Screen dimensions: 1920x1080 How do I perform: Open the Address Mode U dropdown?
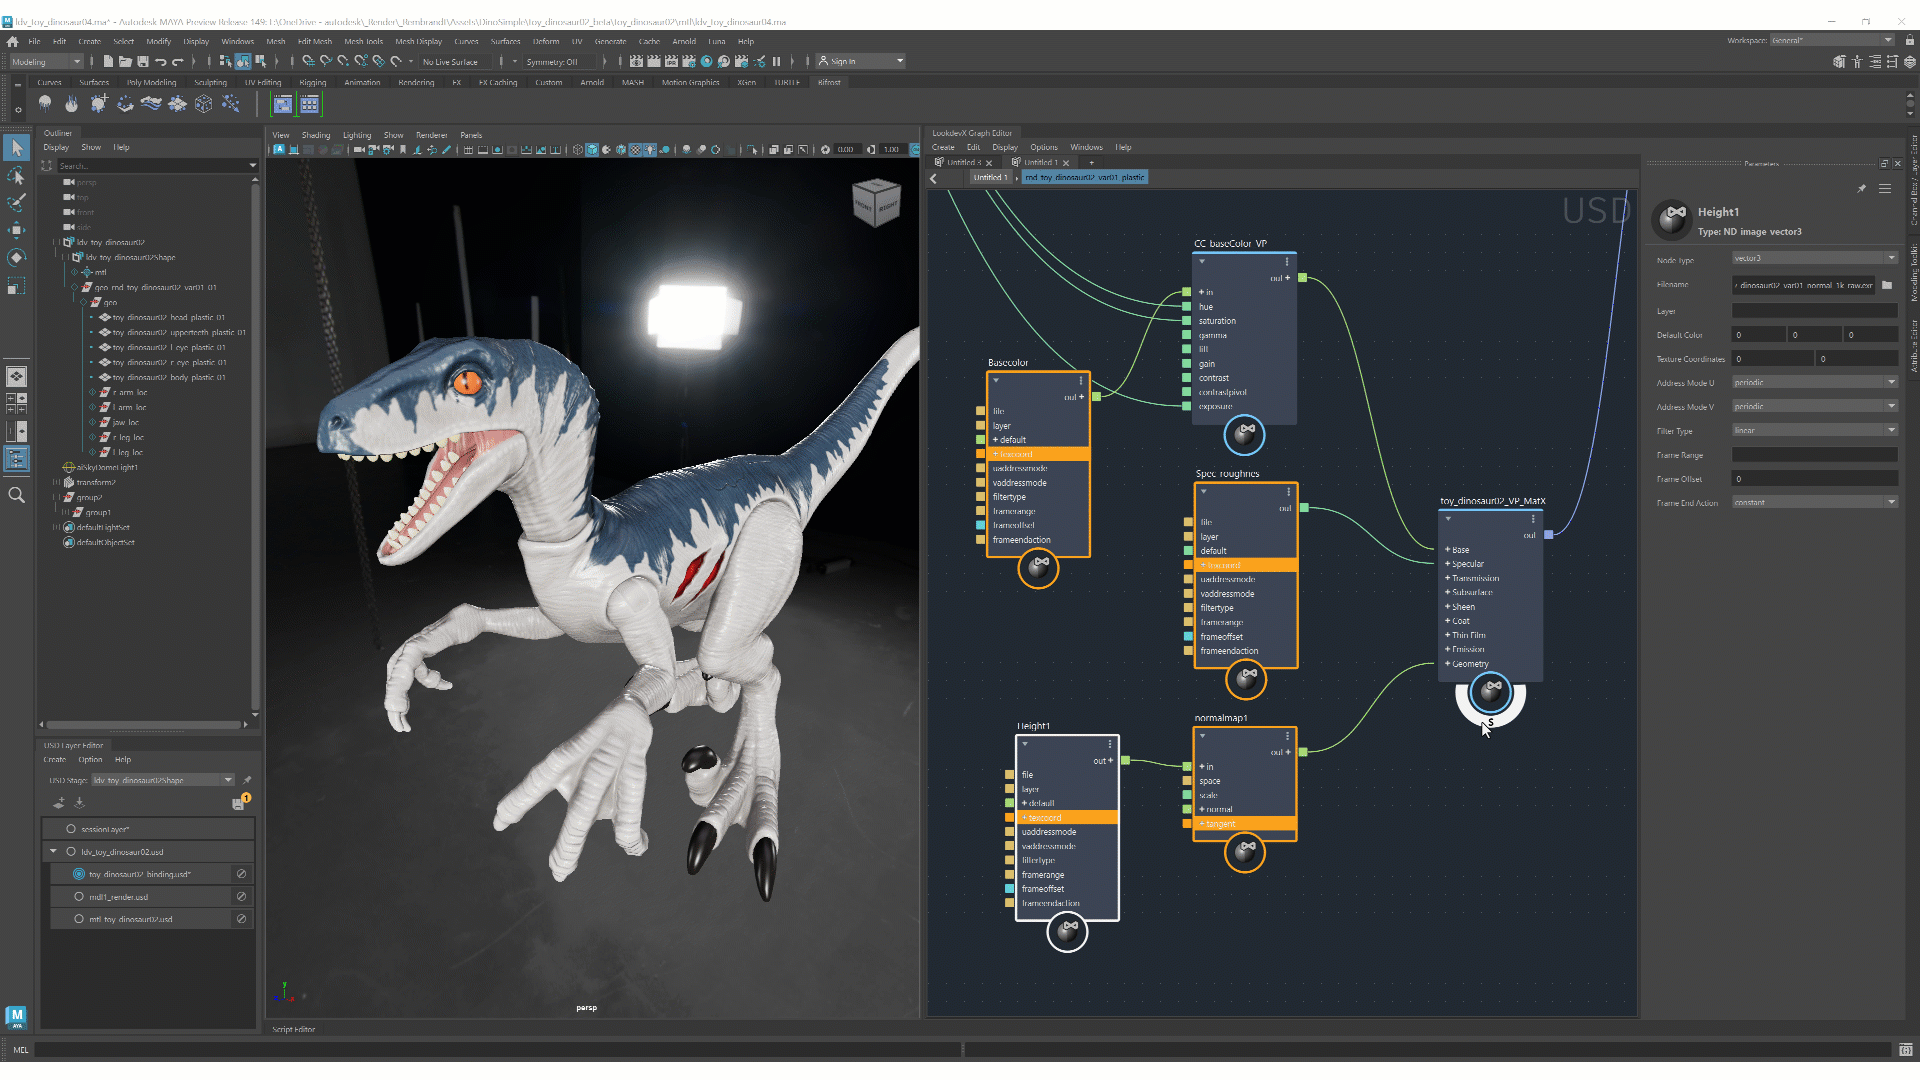pyautogui.click(x=1814, y=383)
